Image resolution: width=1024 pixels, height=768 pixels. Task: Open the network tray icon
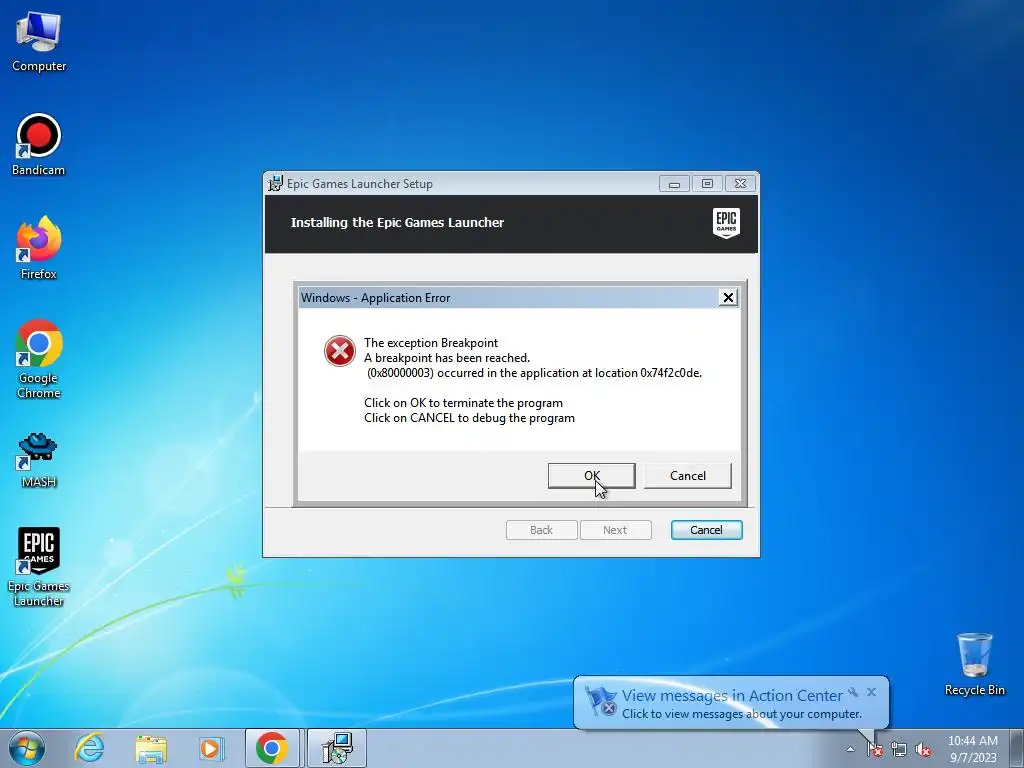click(x=899, y=749)
